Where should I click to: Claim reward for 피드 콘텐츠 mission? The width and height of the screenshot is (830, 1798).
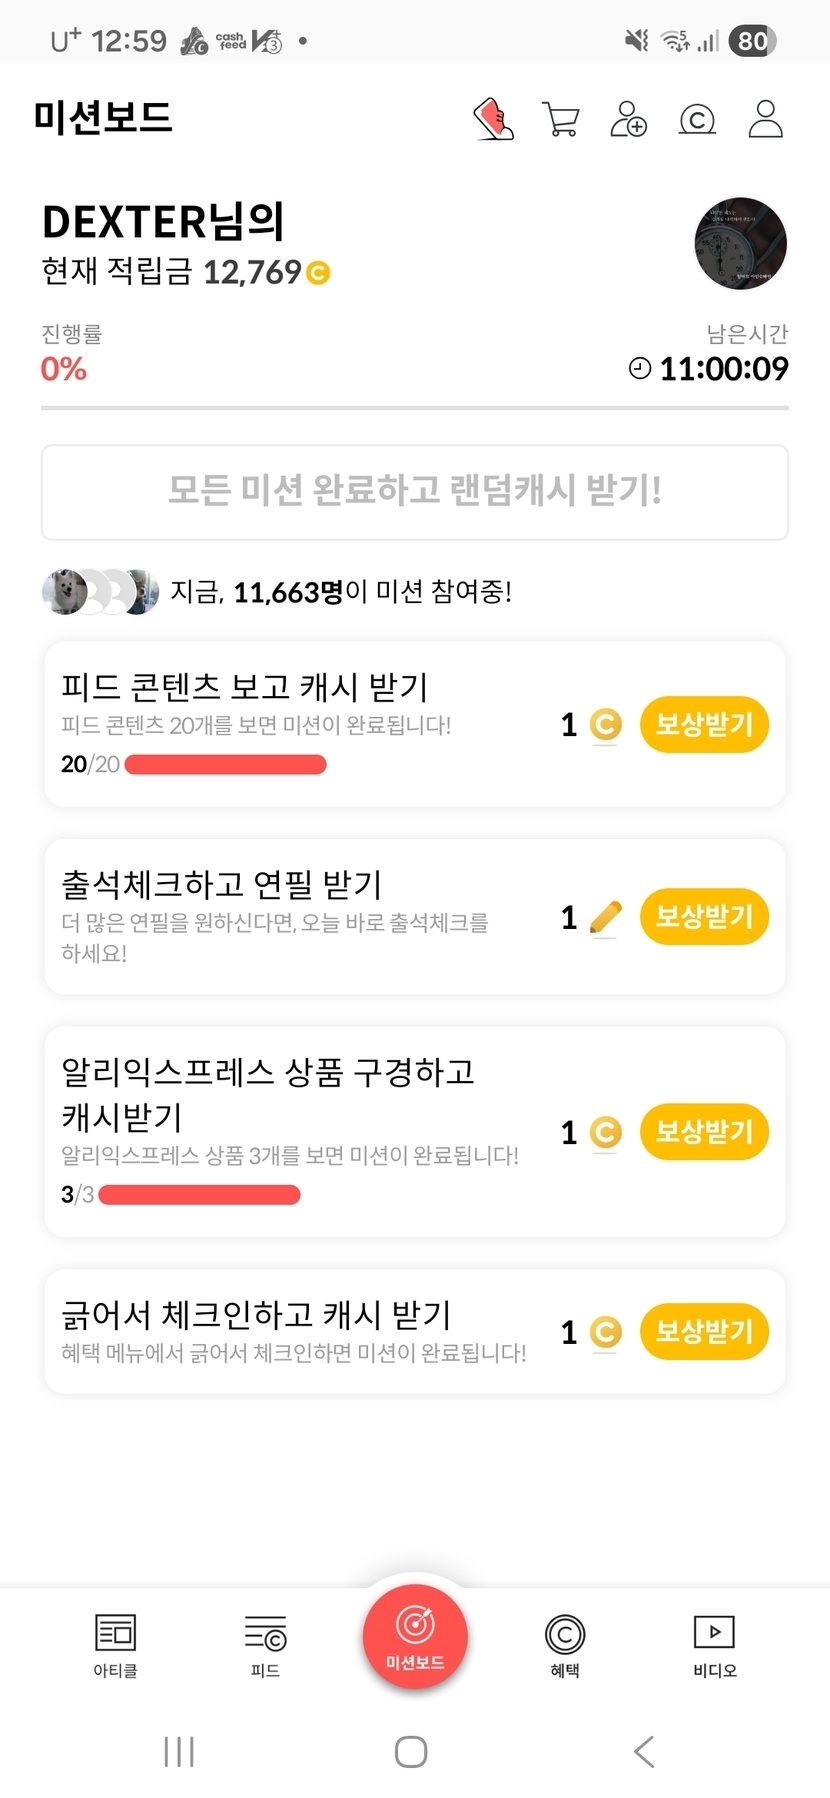704,724
